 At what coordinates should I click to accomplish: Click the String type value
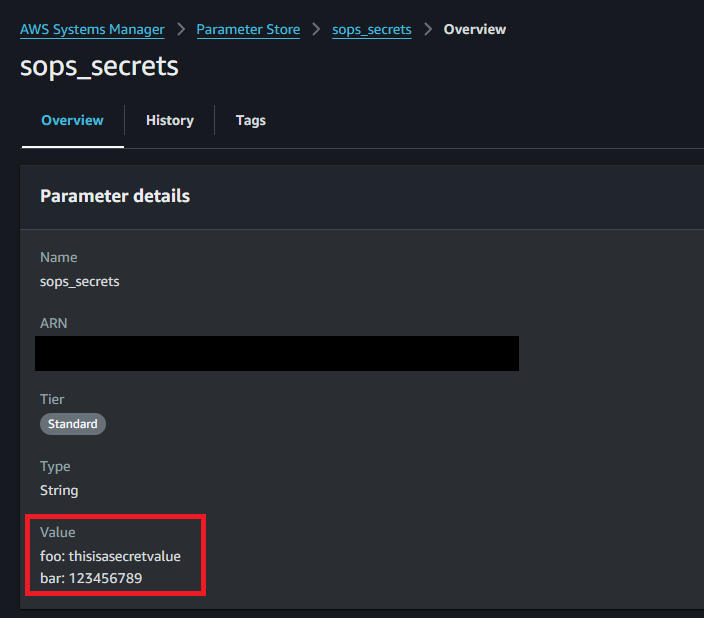click(x=59, y=490)
